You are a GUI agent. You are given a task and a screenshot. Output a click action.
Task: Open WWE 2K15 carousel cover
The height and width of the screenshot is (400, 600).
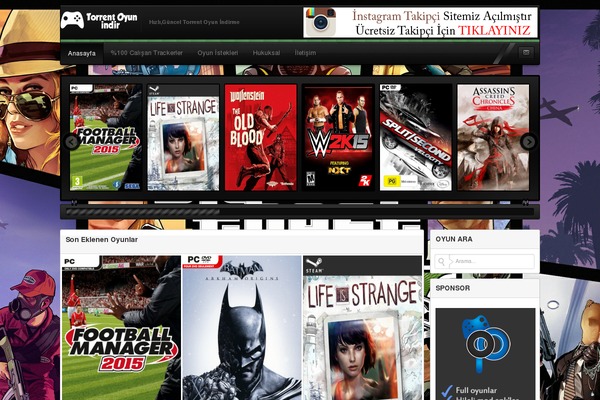click(338, 137)
